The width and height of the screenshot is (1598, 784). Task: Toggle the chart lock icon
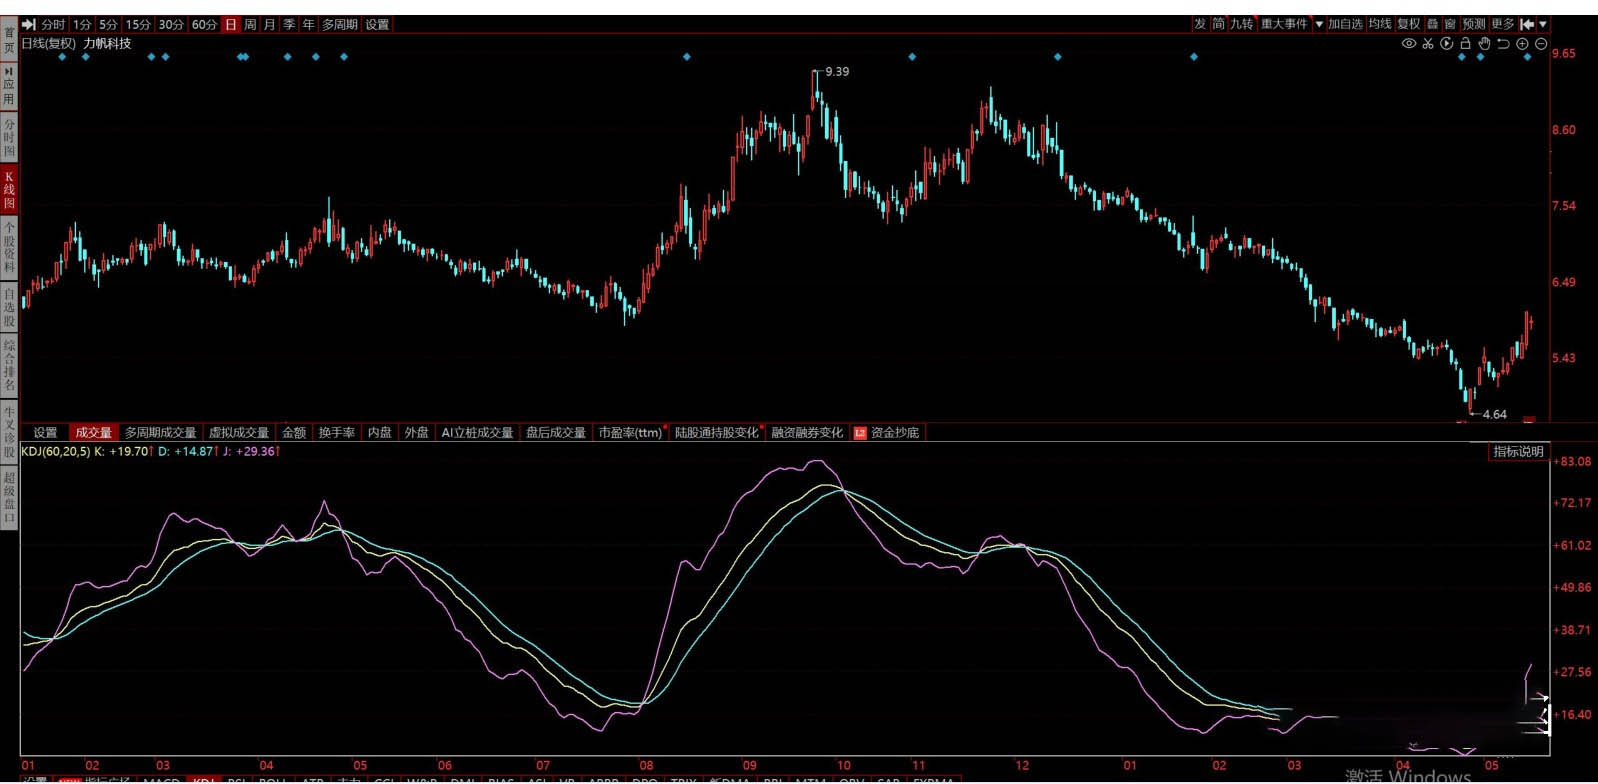1465,44
